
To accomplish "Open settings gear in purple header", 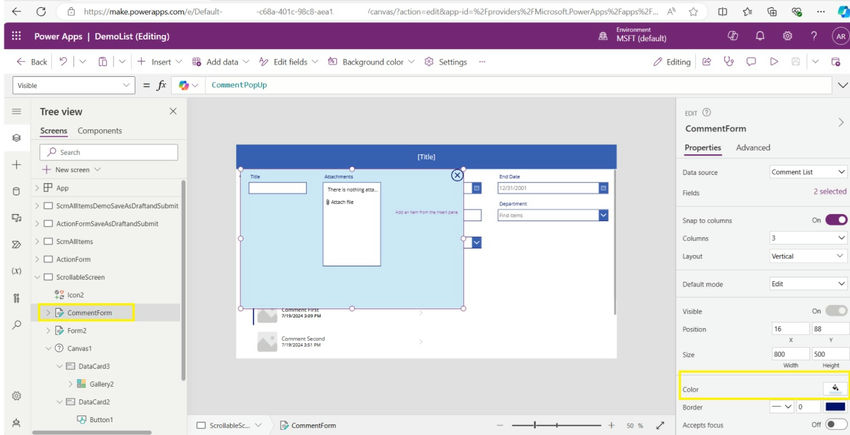I will (x=787, y=36).
